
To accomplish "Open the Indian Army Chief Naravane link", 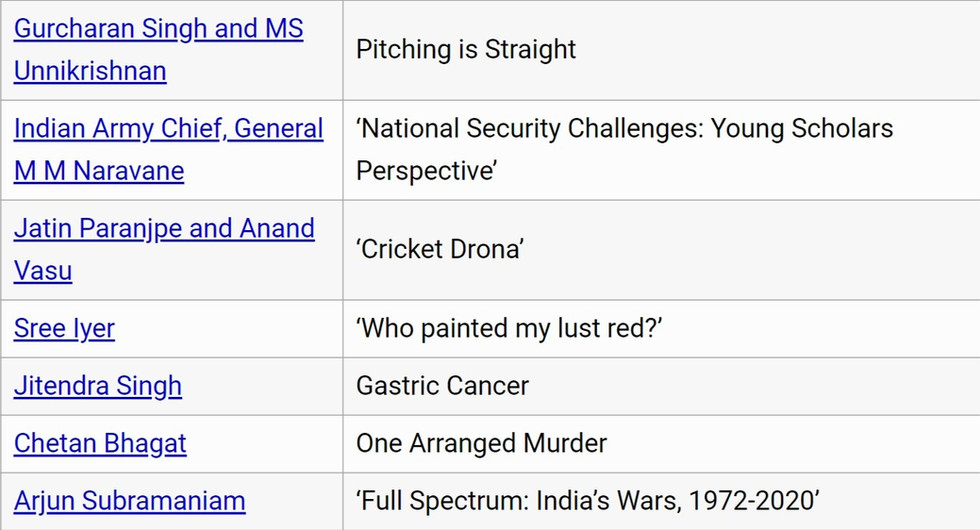I will (x=168, y=129).
